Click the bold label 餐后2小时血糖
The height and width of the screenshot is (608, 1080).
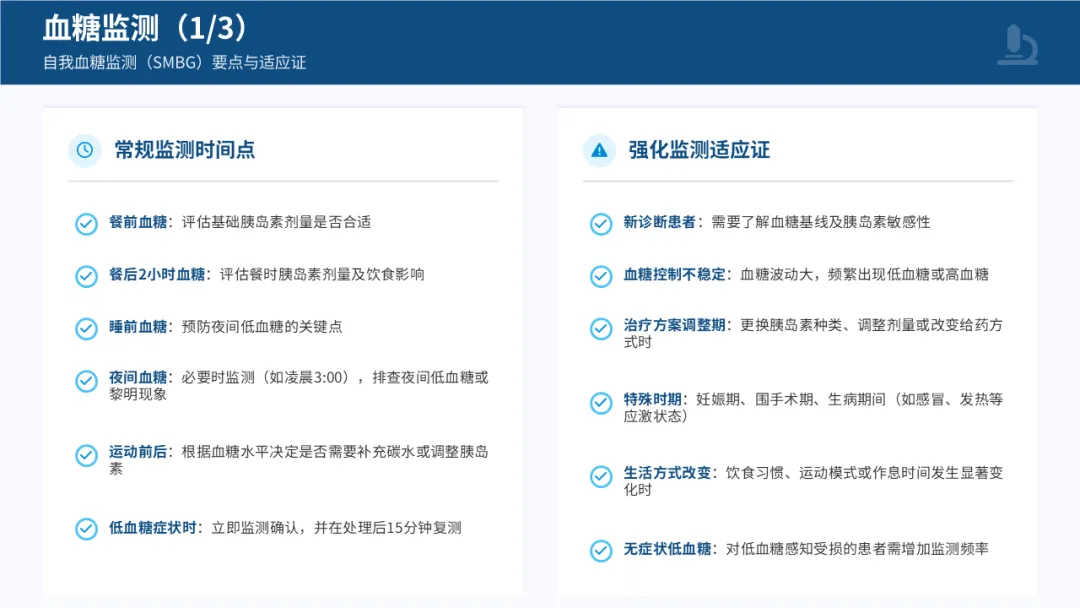point(157,274)
